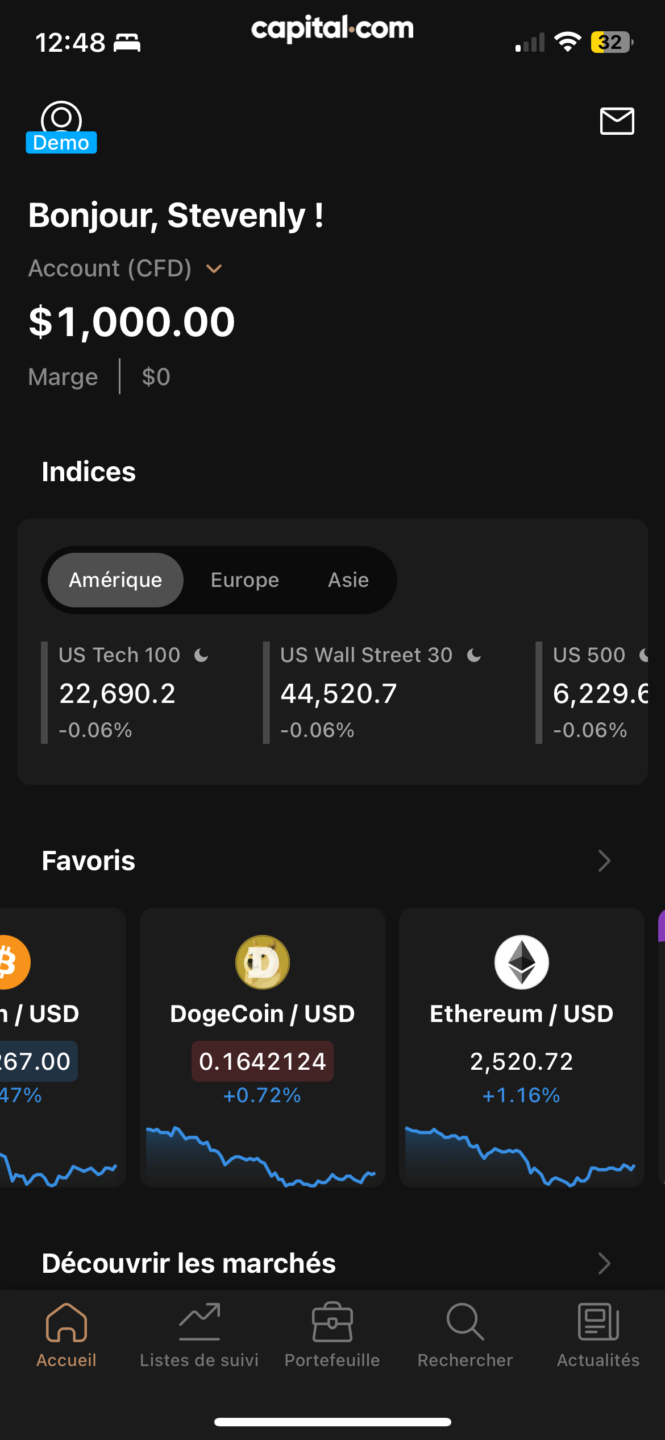Screen dimensions: 665x1440
Task: Switch indices region to Europe
Action: click(x=245, y=580)
